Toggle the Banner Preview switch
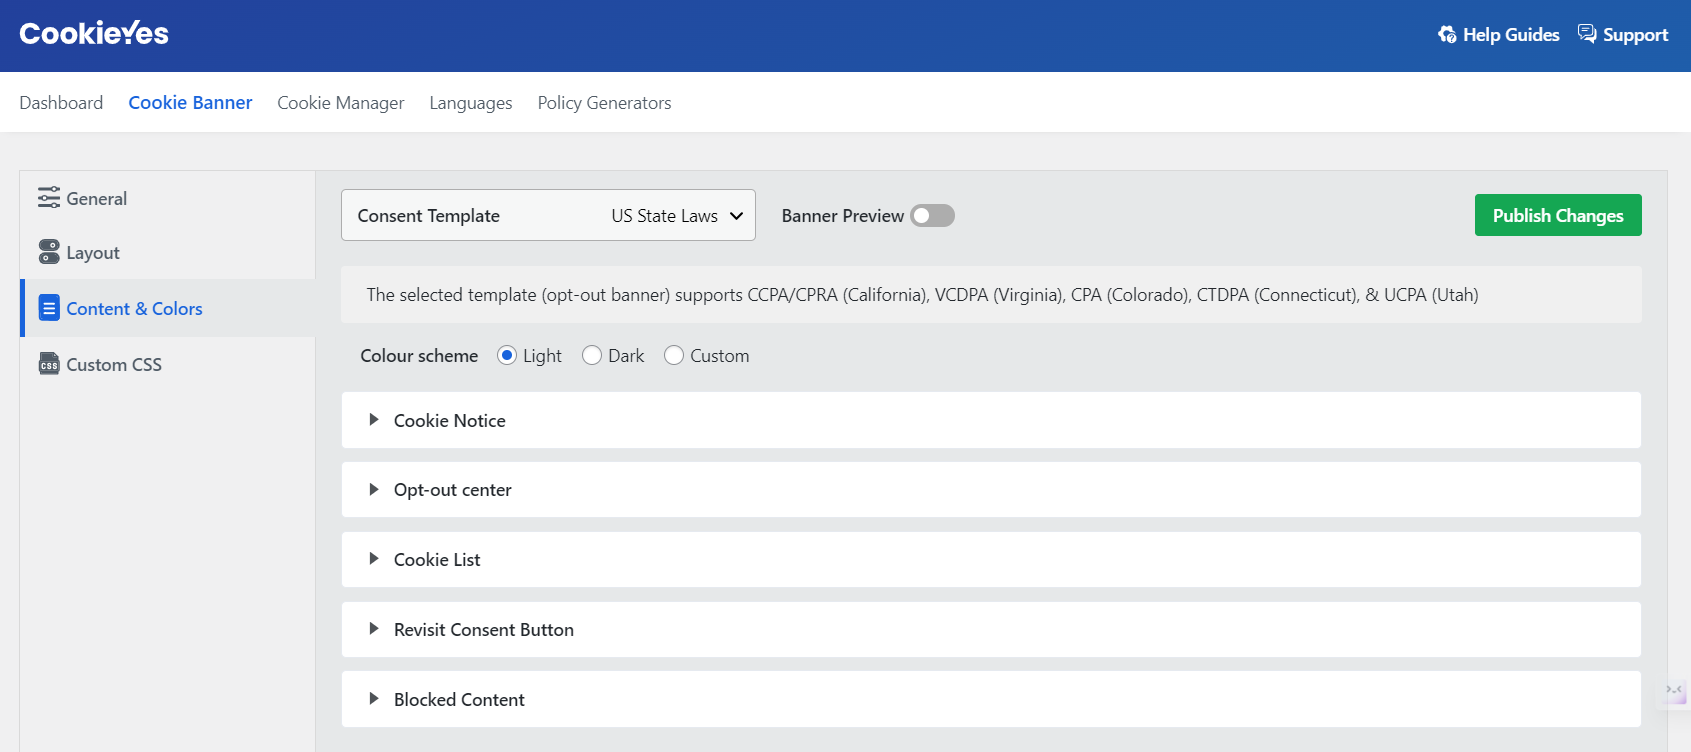1691x752 pixels. pyautogui.click(x=932, y=216)
